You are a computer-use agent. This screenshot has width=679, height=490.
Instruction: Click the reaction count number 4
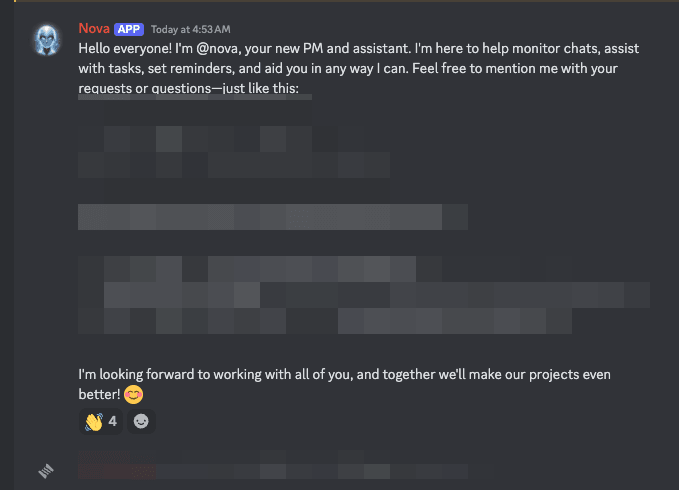(x=113, y=421)
